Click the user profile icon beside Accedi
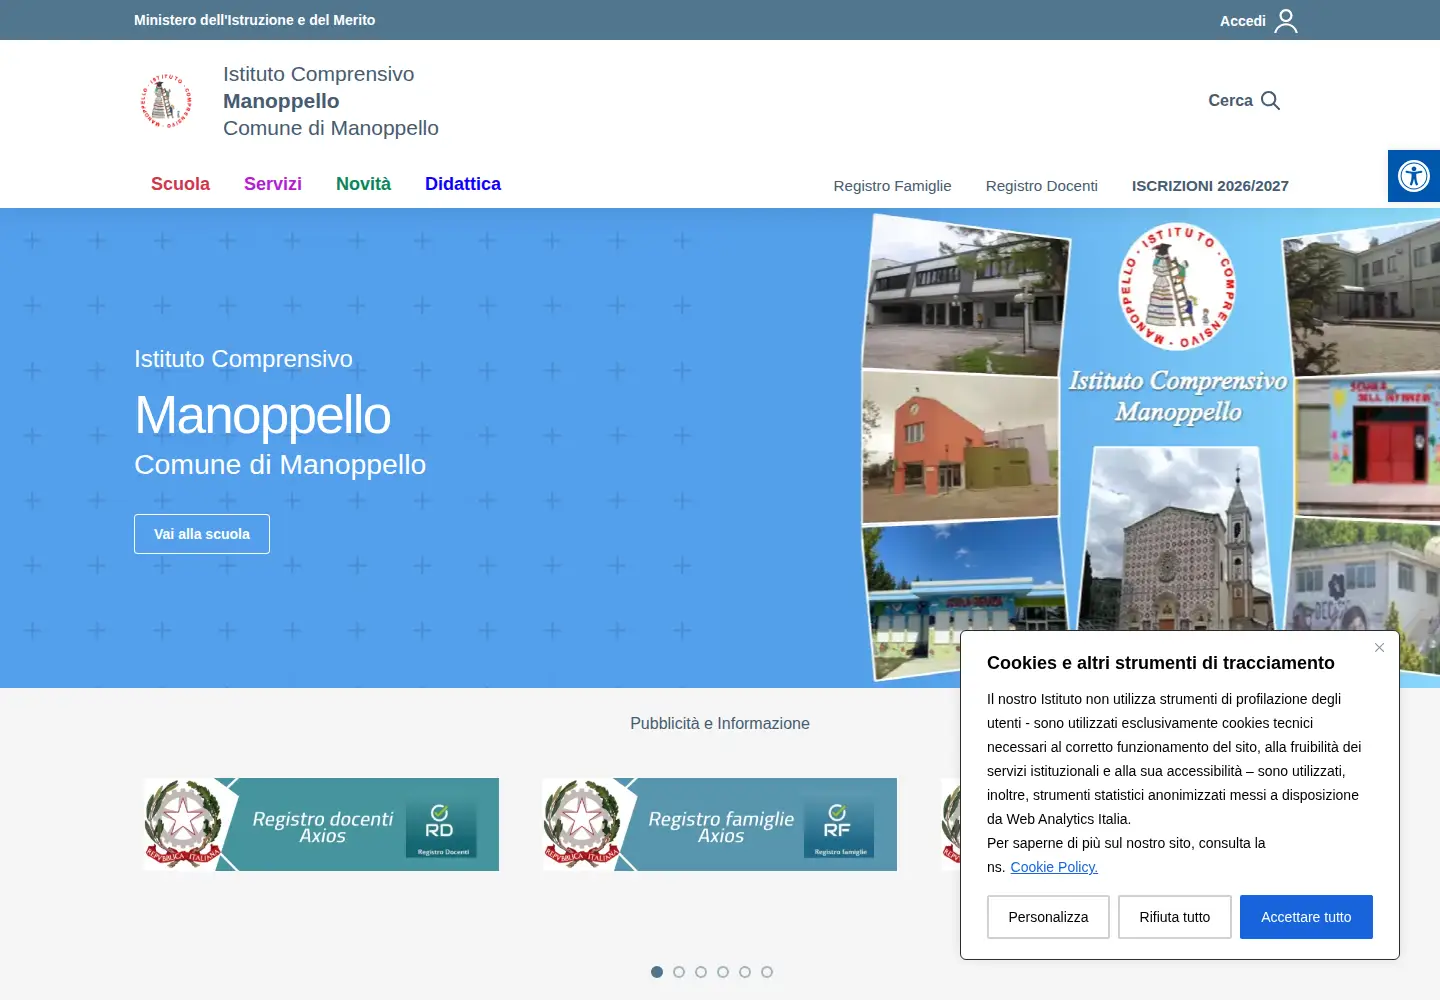Screen dimensions: 1440x1000 [1286, 21]
